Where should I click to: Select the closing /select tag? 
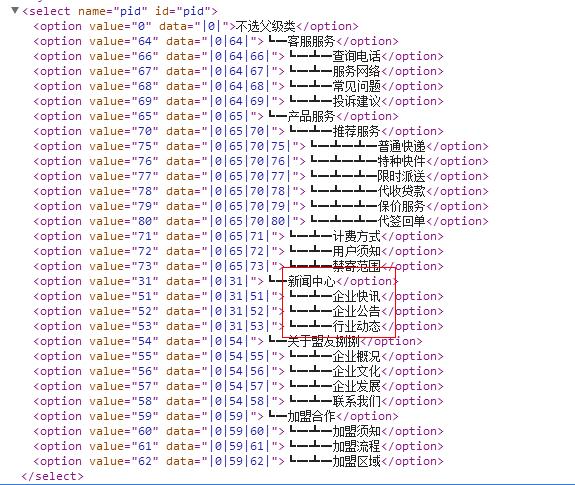pyautogui.click(x=52, y=477)
